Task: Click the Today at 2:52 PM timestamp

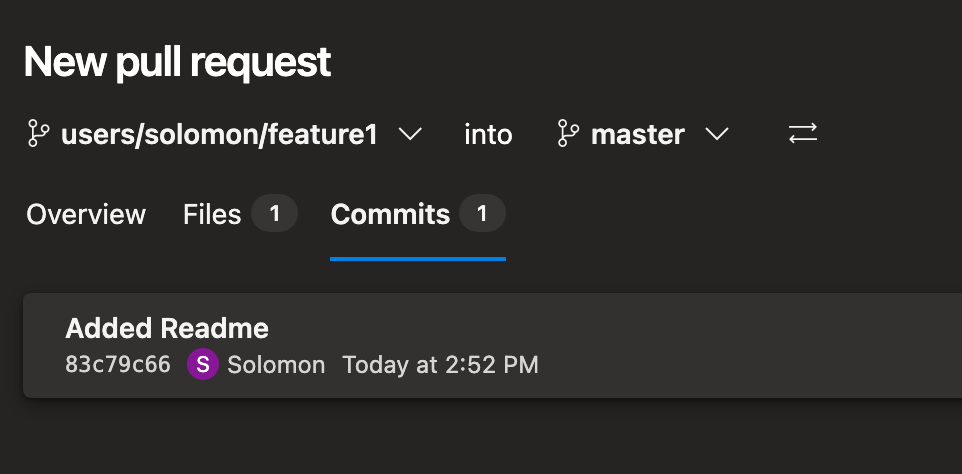Action: click(441, 365)
